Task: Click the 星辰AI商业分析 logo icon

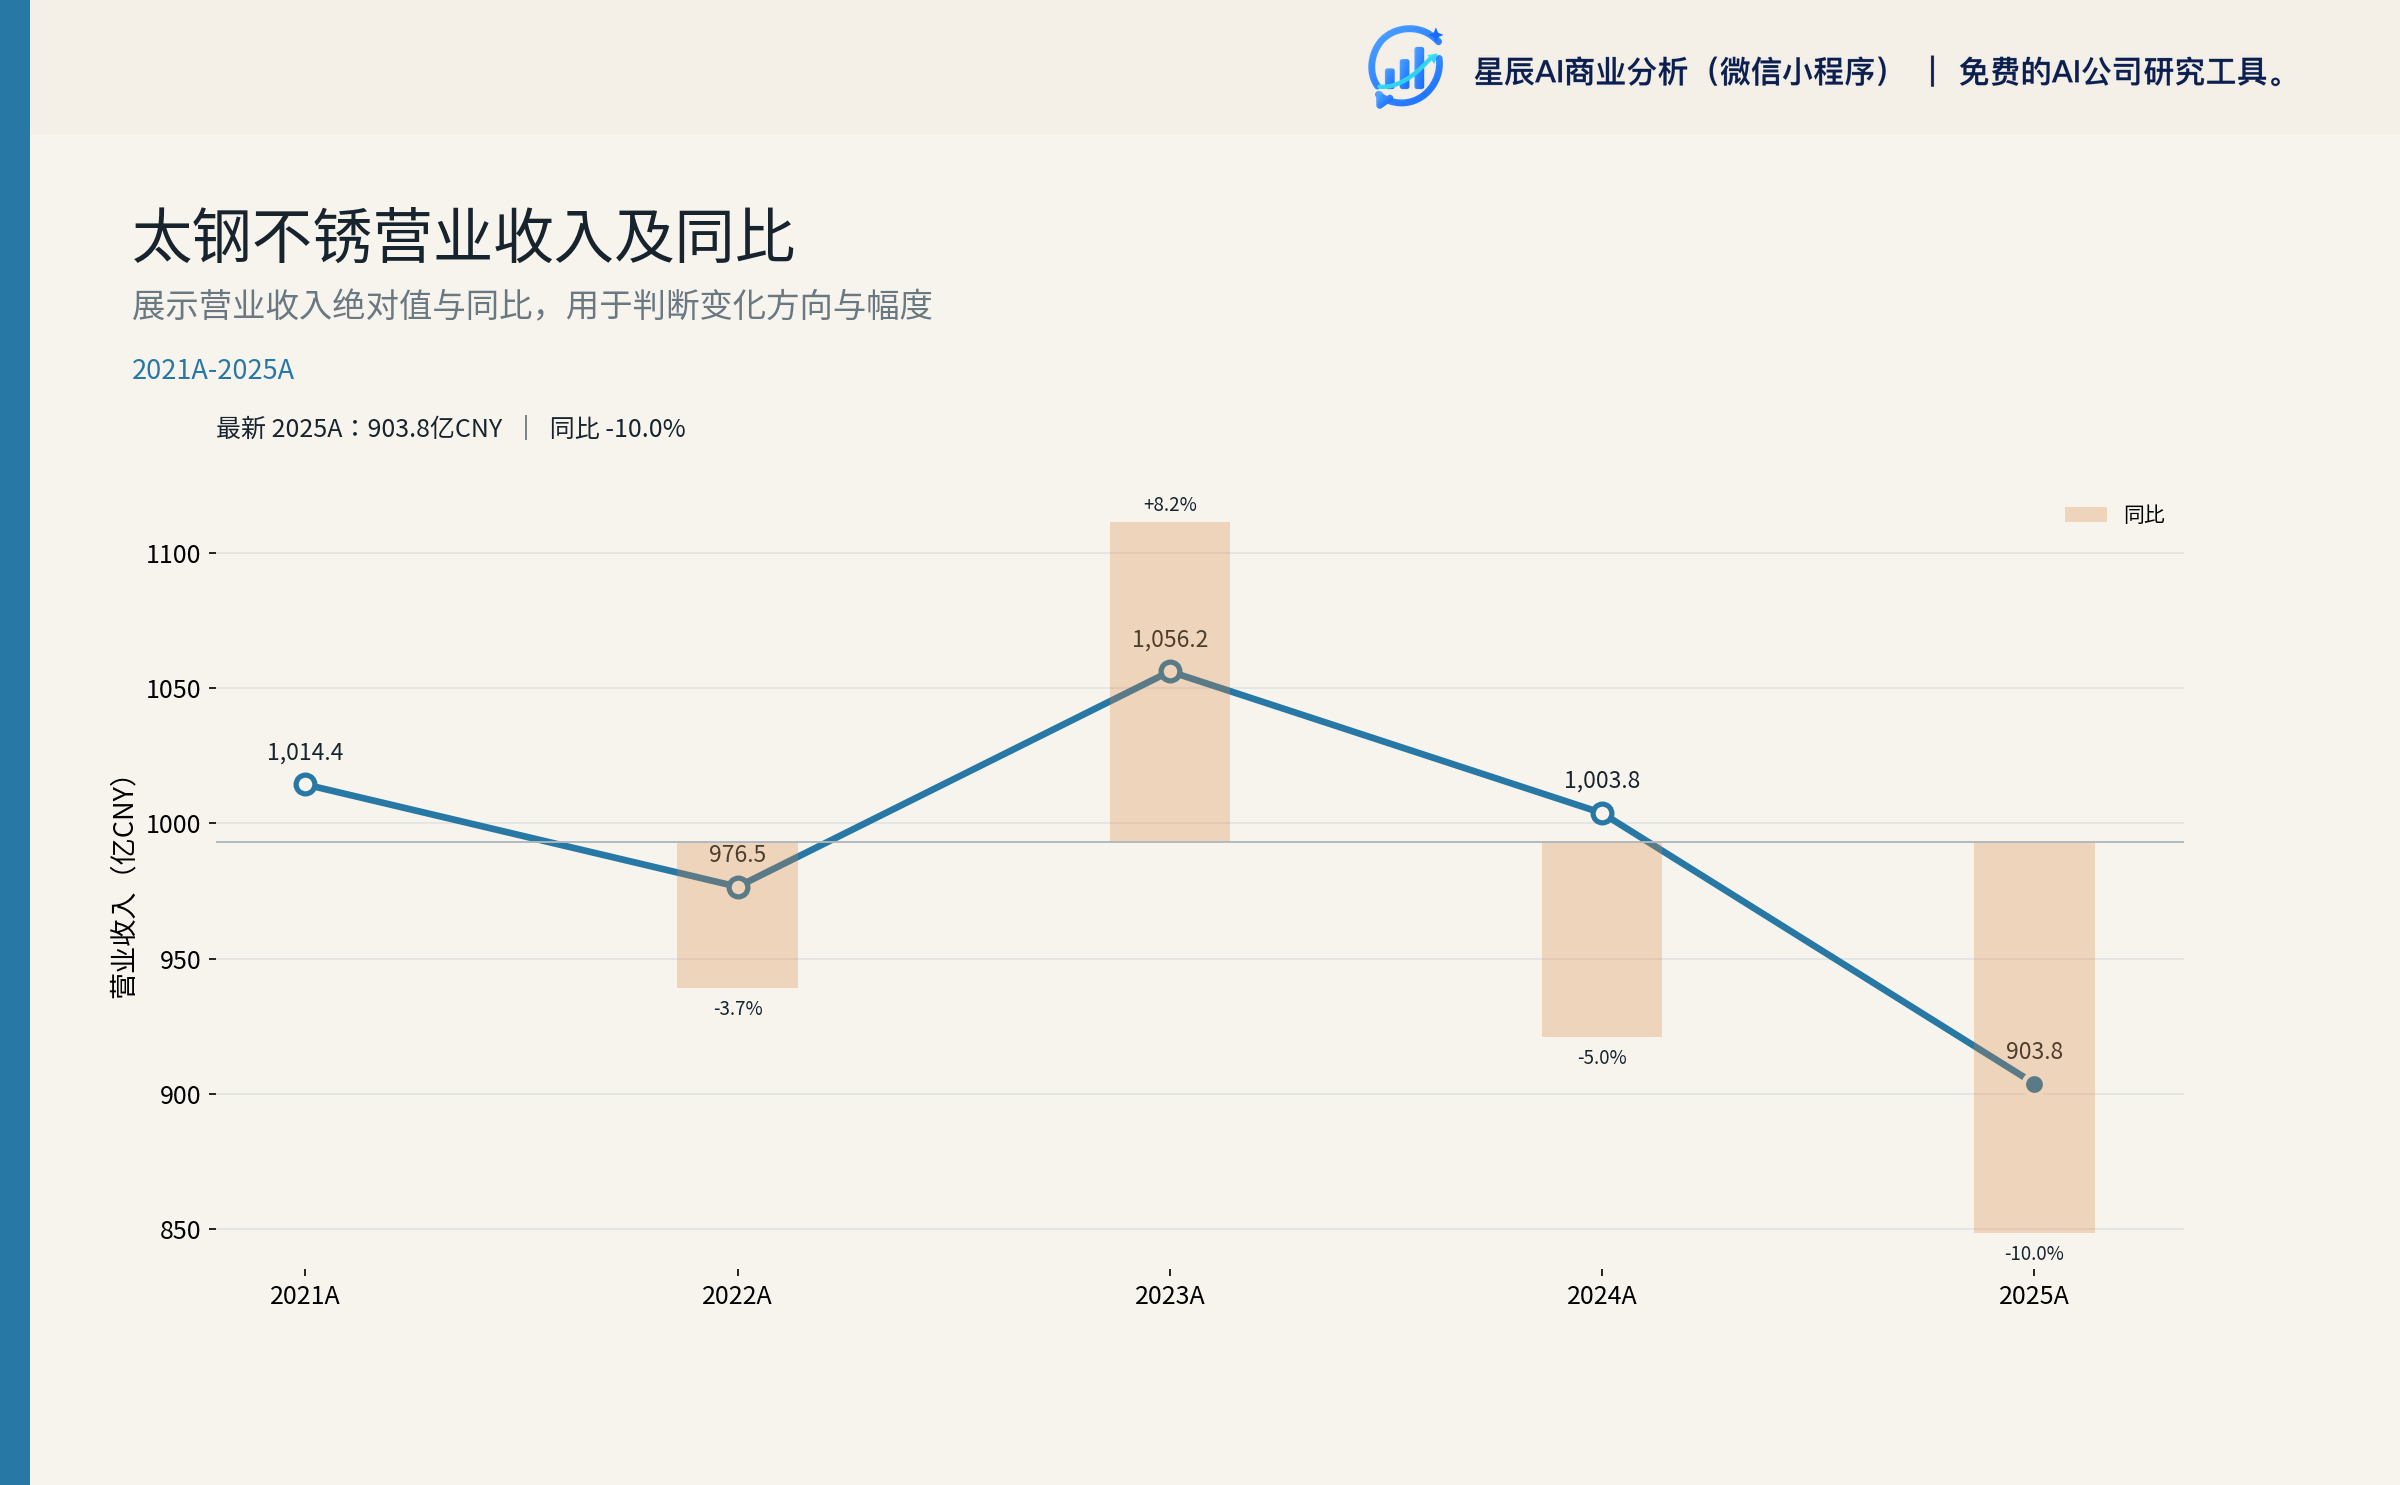Action: [1406, 67]
